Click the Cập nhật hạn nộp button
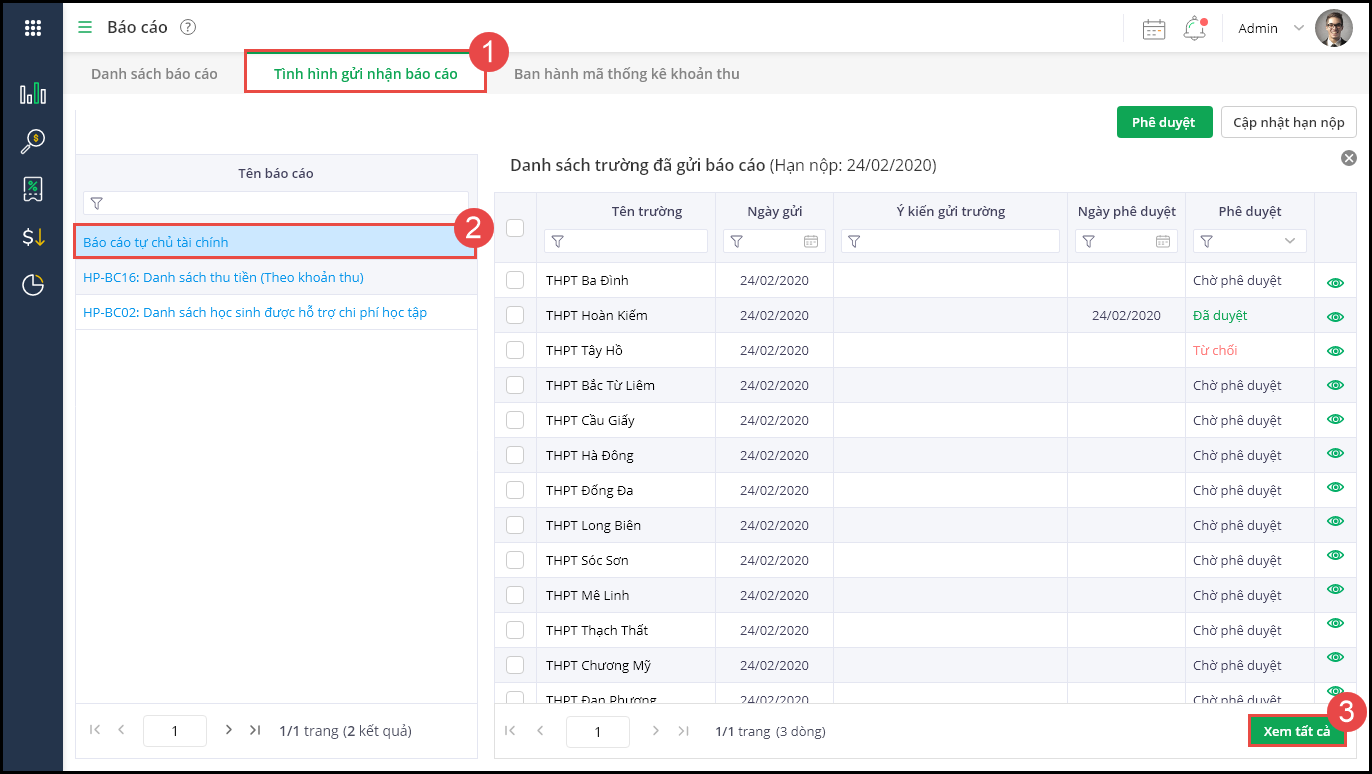Viewport: 1372px width, 774px height. tap(1288, 122)
